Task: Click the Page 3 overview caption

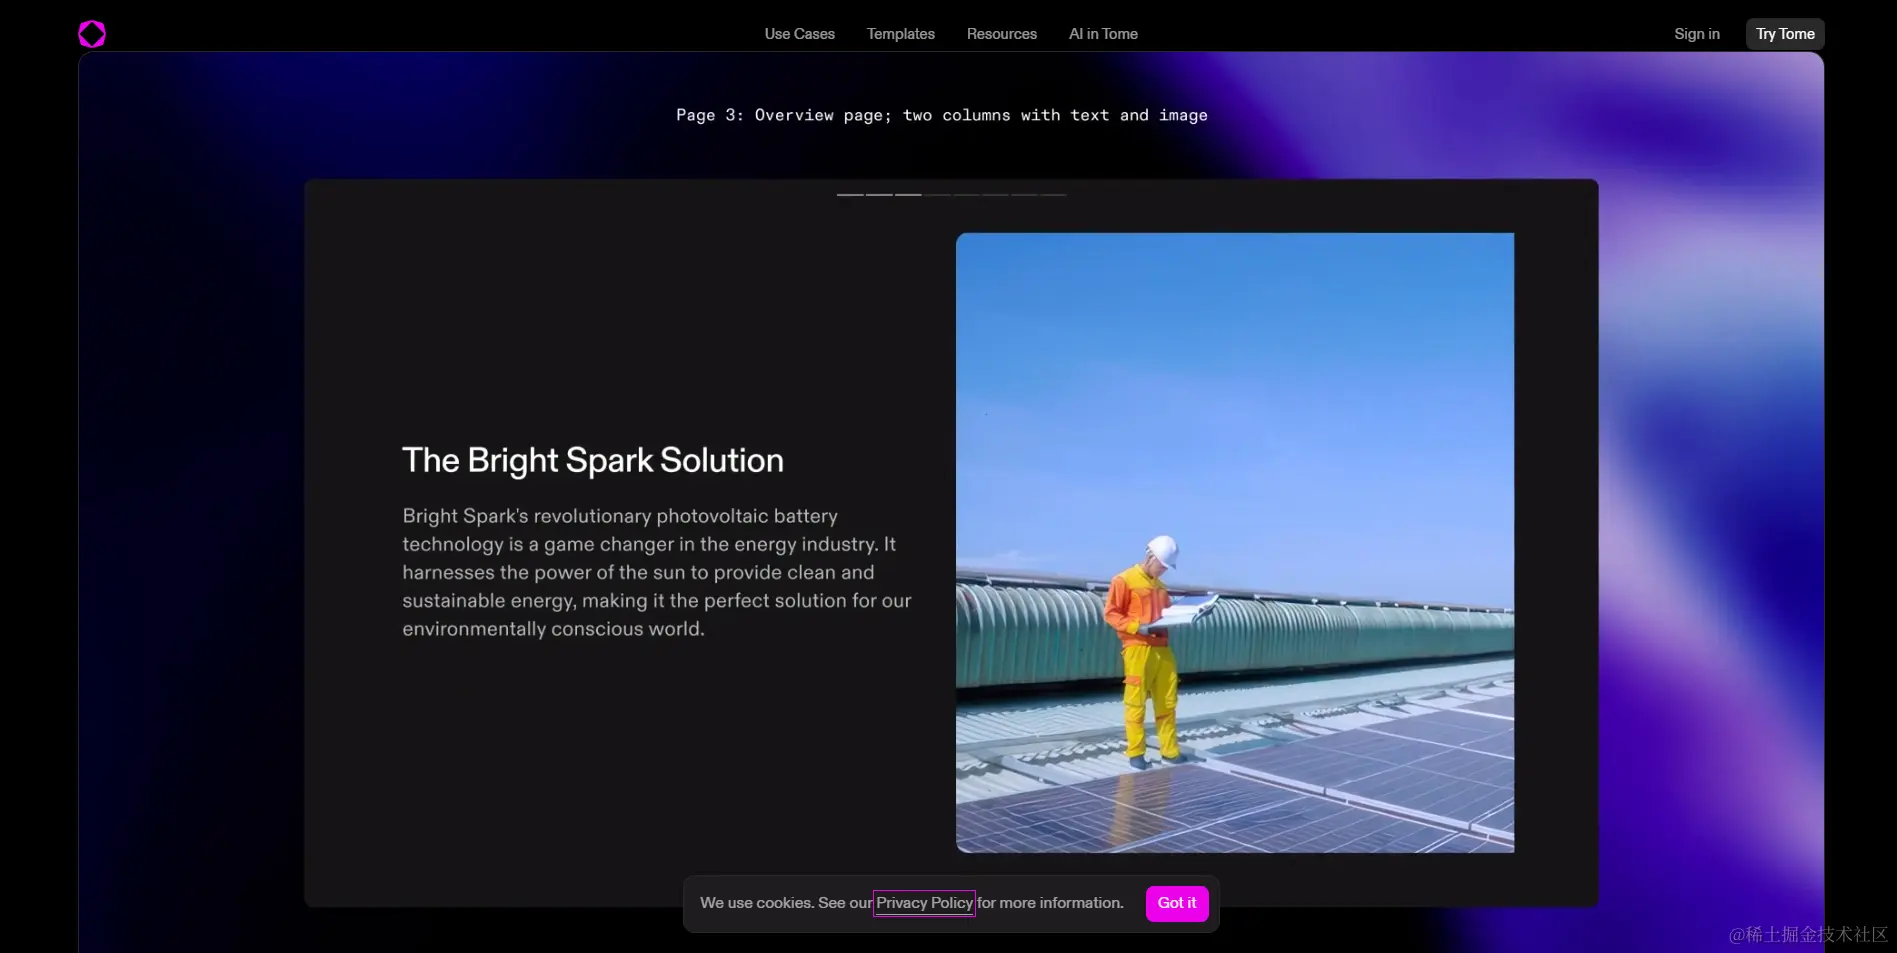Action: [941, 115]
